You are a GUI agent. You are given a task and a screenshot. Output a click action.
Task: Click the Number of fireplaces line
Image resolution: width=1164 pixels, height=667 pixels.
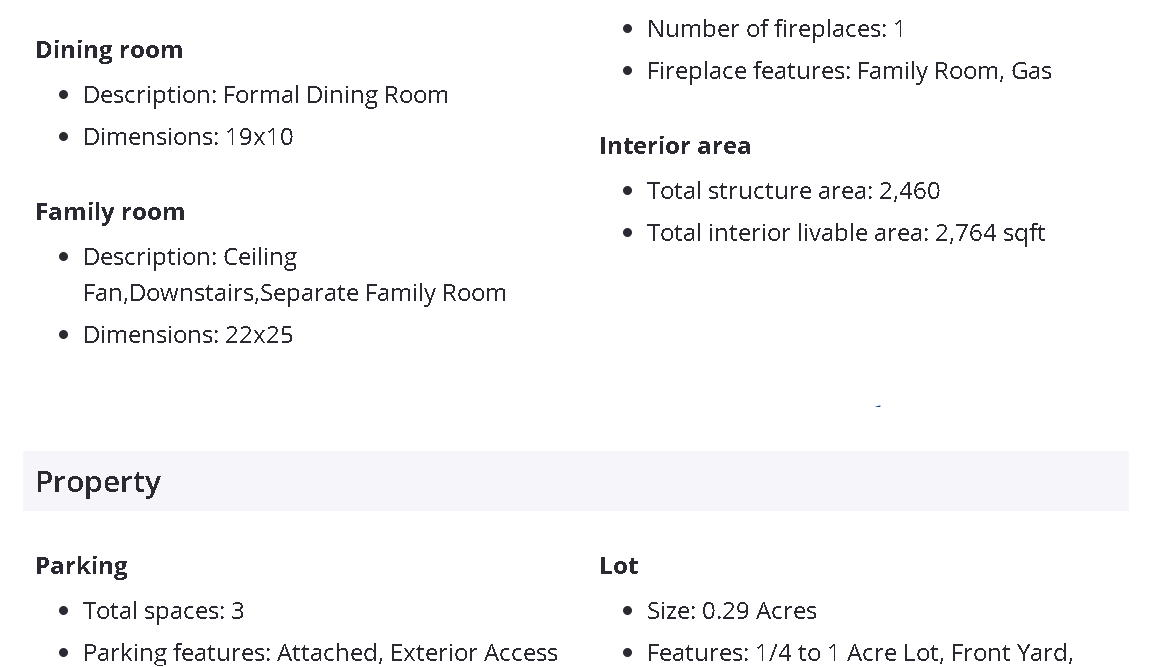[x=775, y=29]
